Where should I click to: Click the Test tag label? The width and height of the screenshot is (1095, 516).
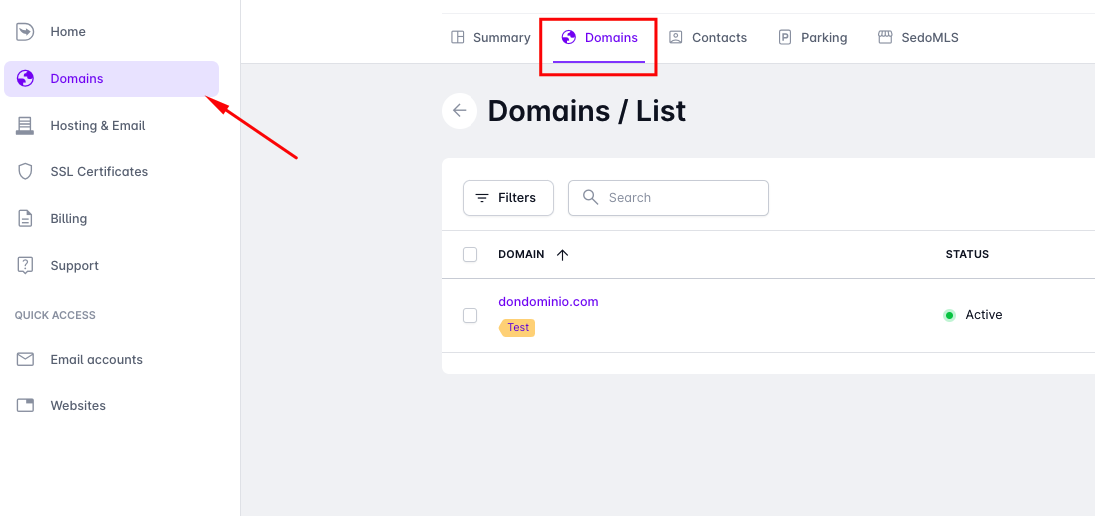518,328
